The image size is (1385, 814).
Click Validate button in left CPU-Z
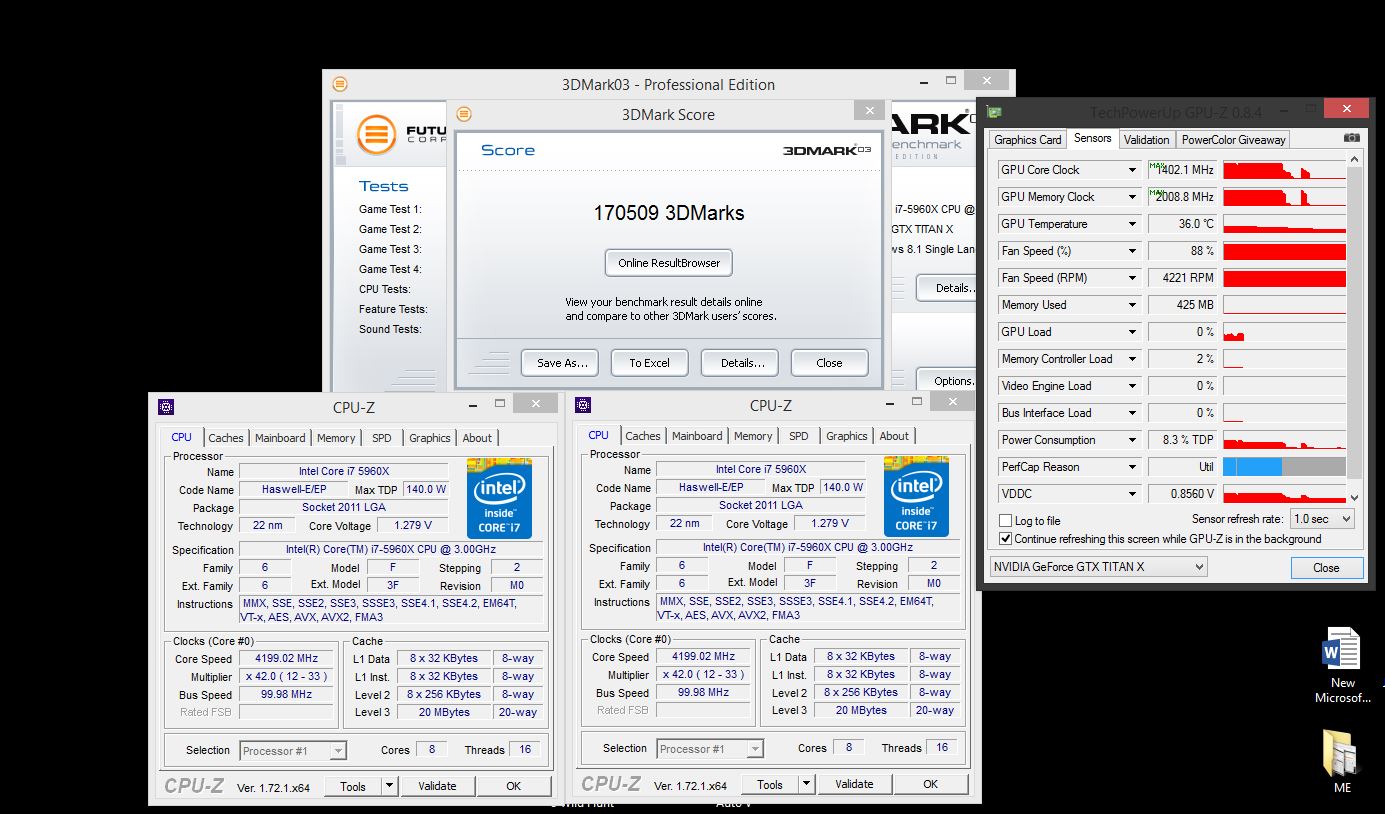coord(437,786)
